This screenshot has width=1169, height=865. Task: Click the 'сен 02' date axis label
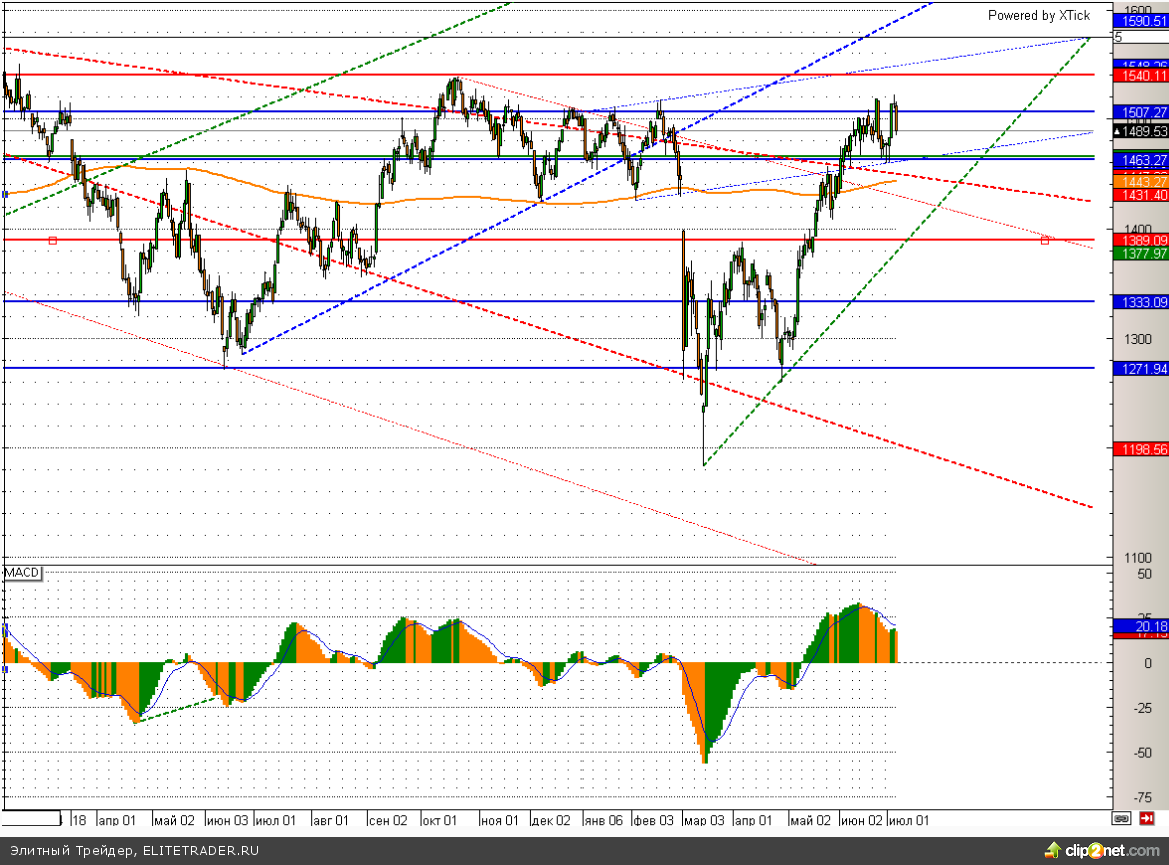click(388, 820)
